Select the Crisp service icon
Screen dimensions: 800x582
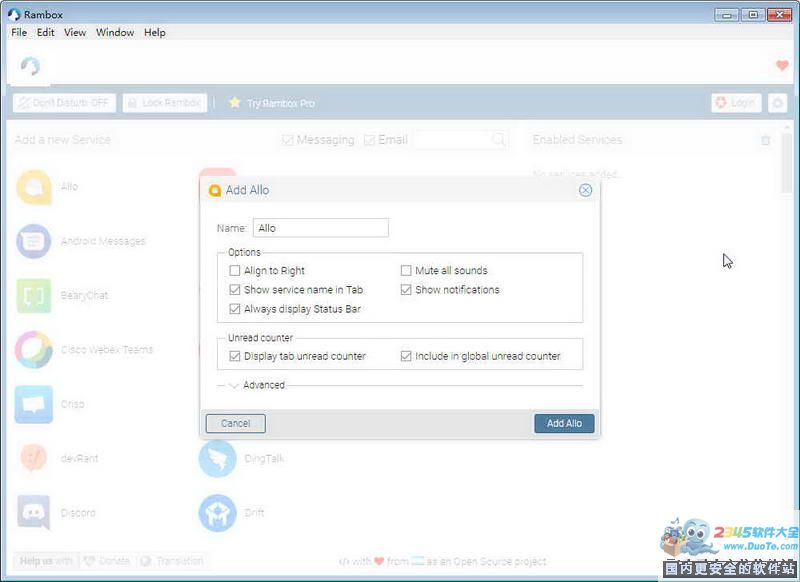coord(34,404)
